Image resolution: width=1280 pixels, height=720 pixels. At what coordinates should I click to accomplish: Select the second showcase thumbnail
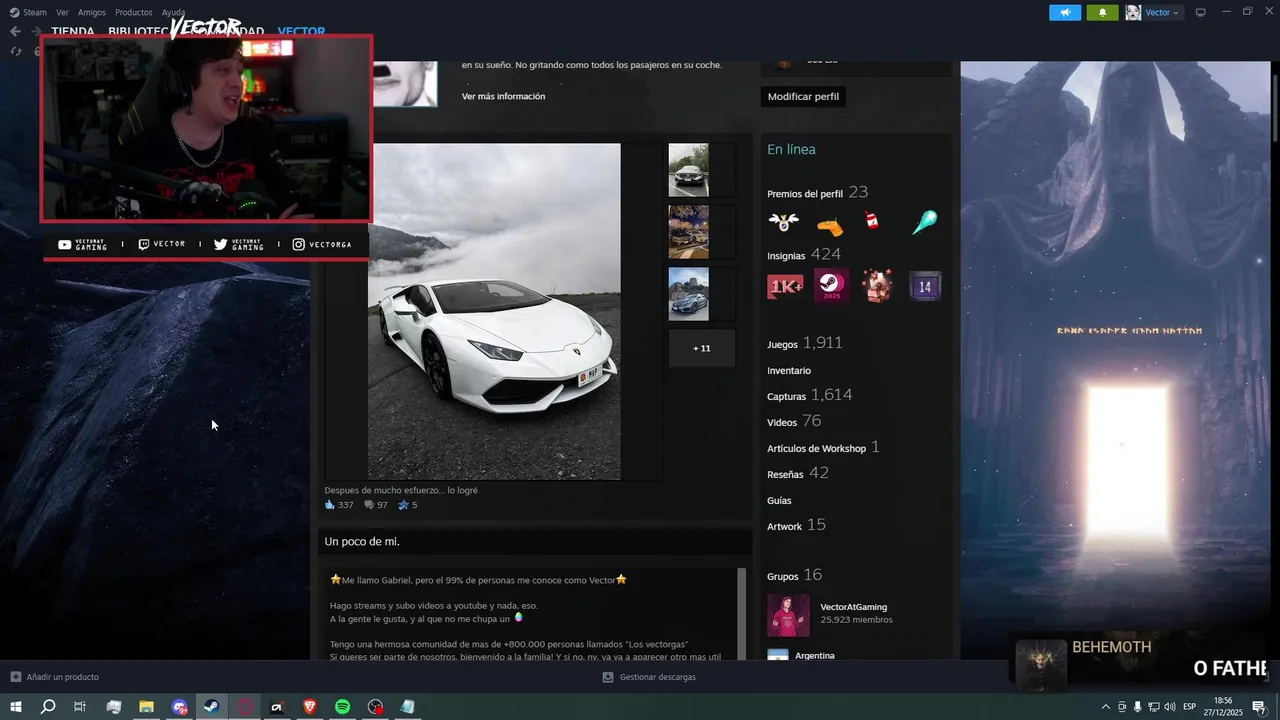688,232
